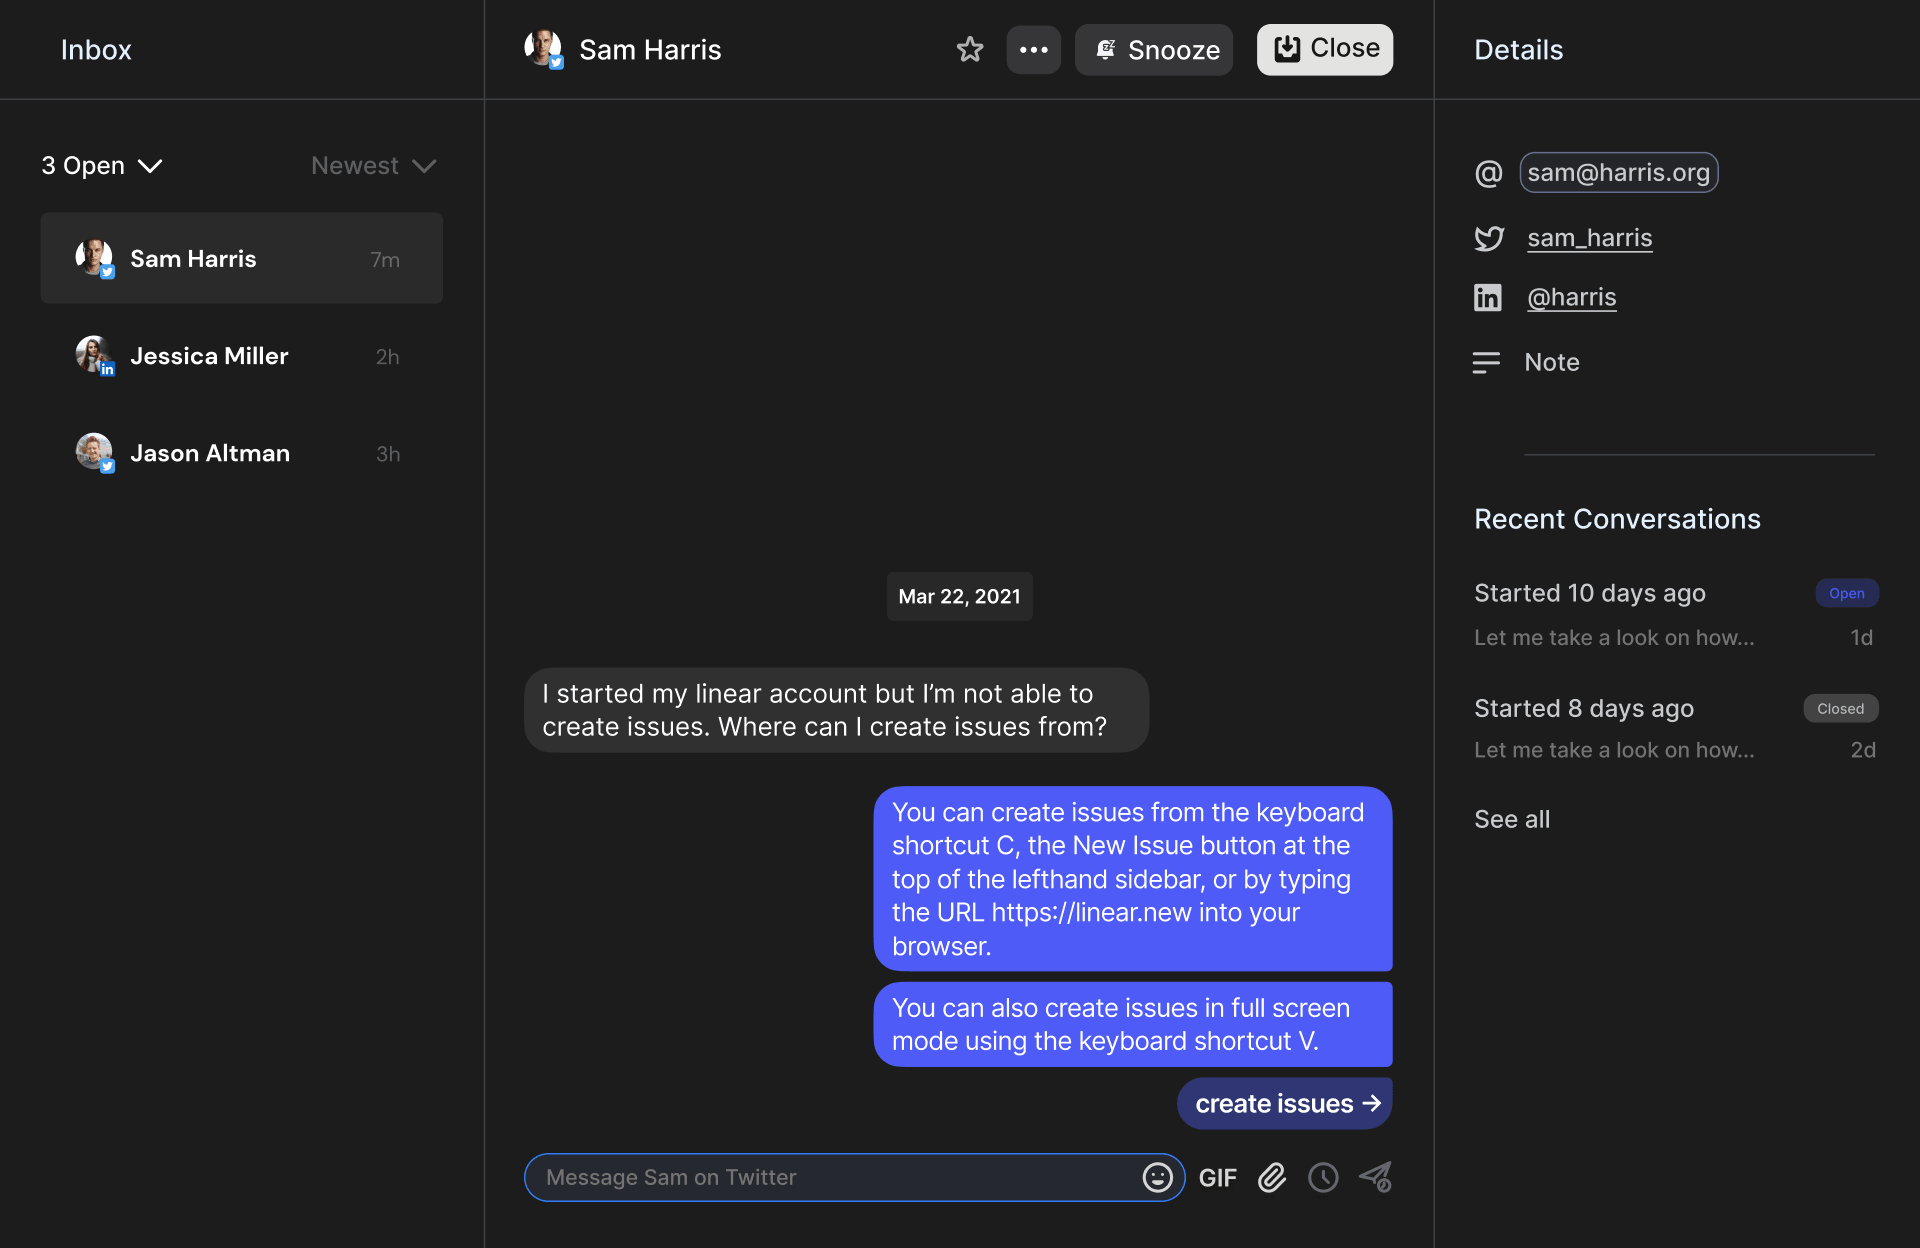
Task: Open the Newest sort dropdown
Action: click(373, 166)
